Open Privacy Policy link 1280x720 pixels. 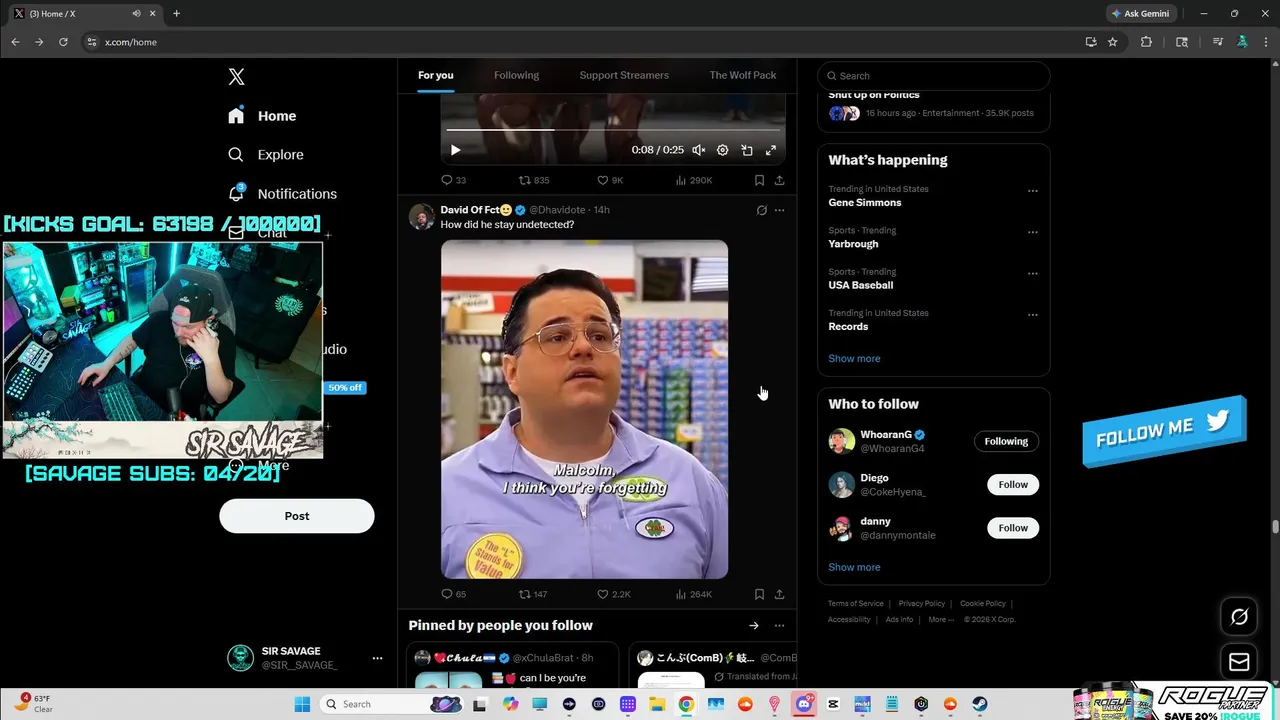[x=922, y=604]
